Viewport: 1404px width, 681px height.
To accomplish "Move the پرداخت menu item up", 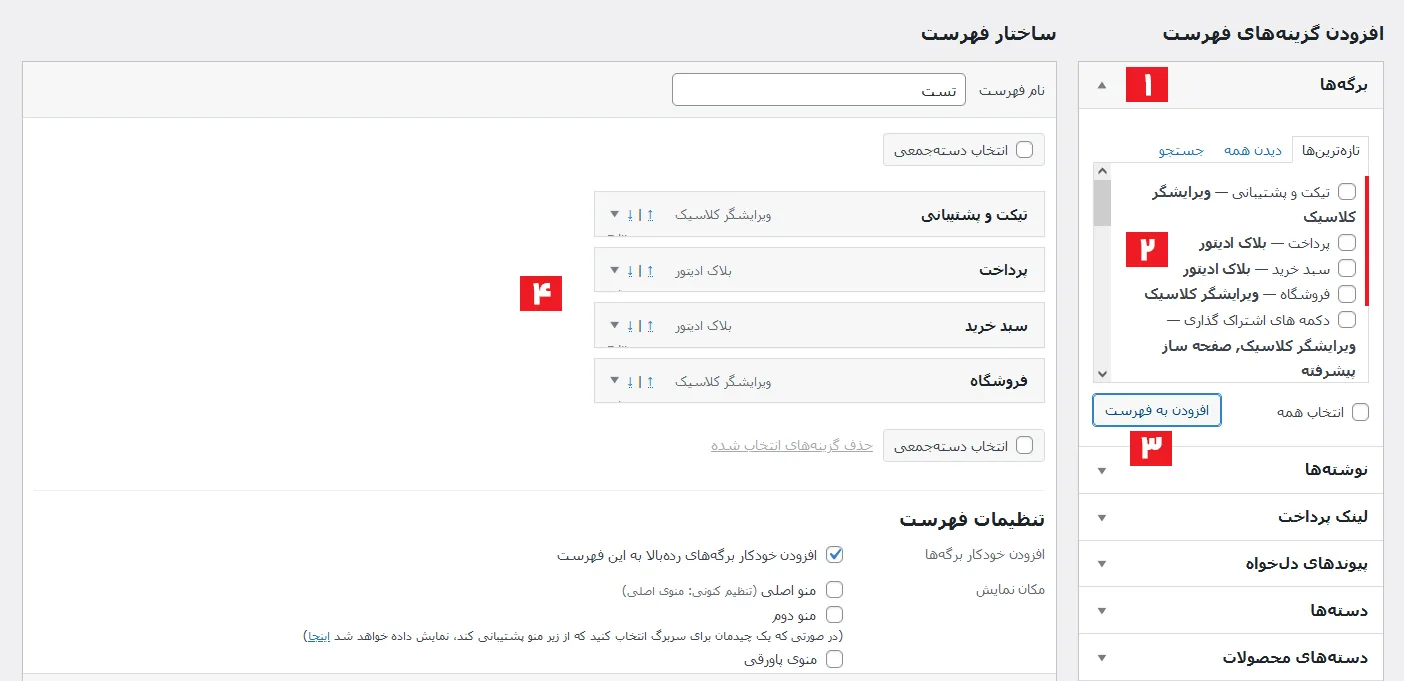I will tap(650, 270).
